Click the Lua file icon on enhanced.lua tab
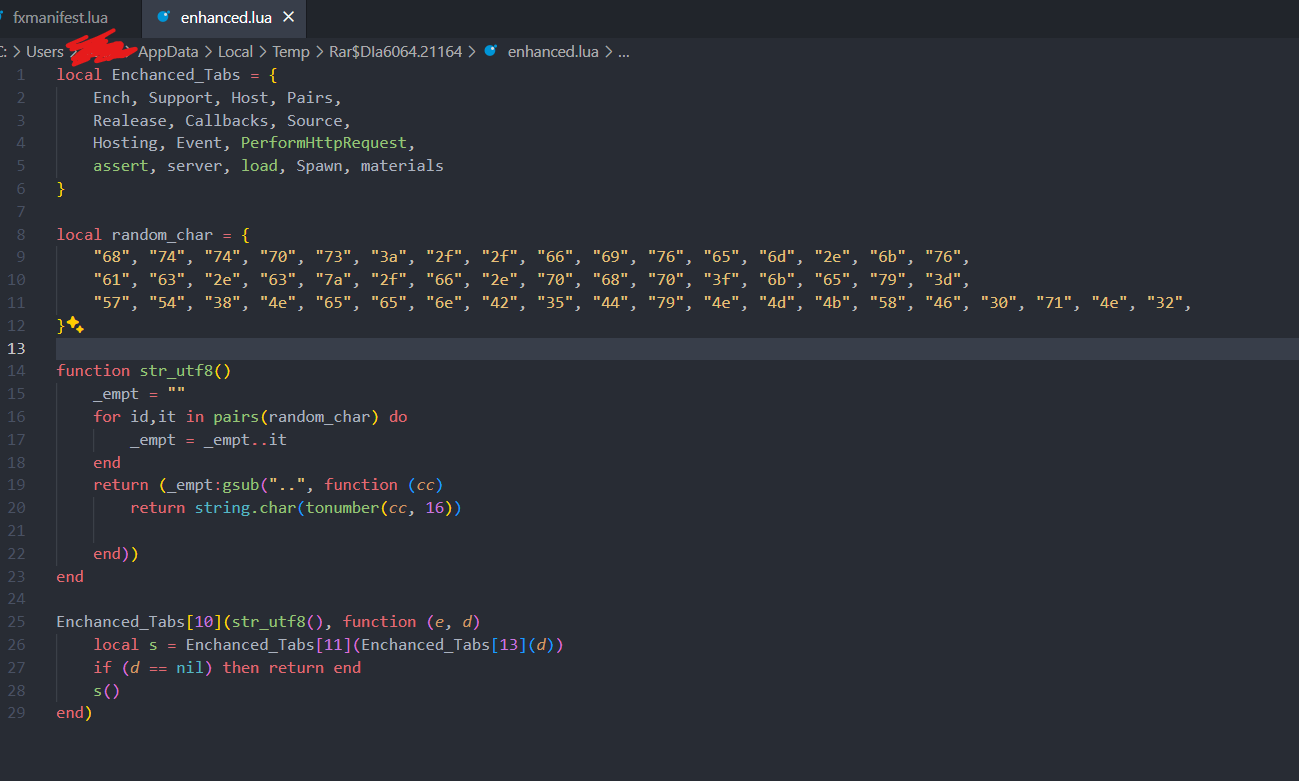 pyautogui.click(x=164, y=17)
